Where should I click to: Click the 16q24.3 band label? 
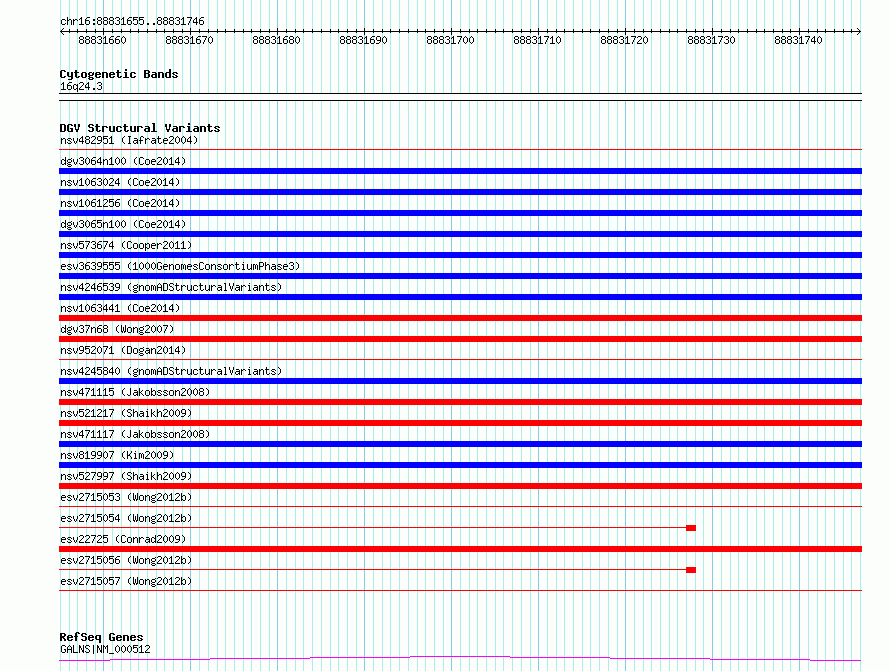pos(81,86)
